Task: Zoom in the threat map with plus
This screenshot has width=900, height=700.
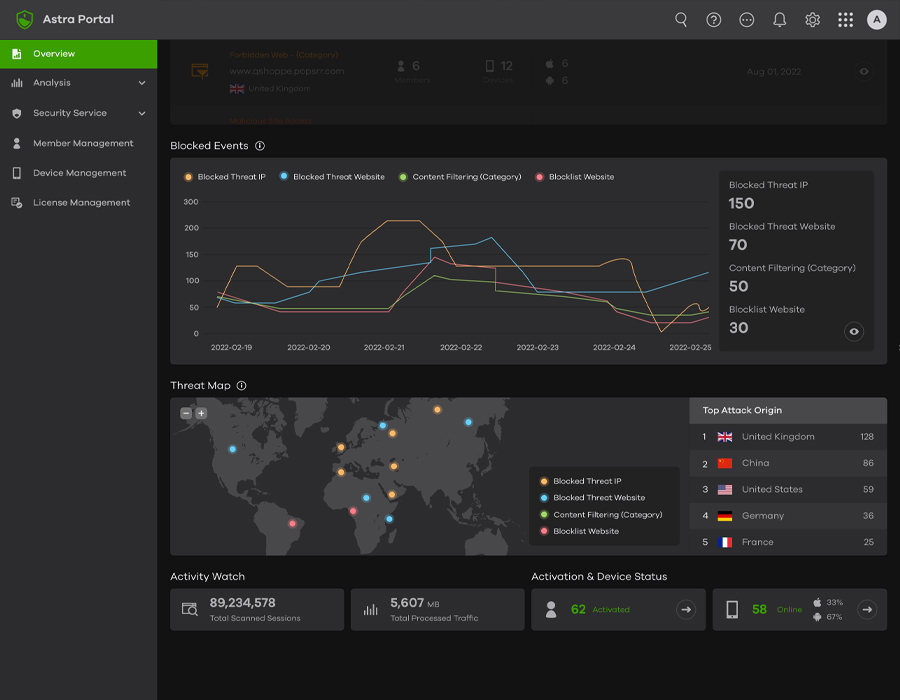Action: (201, 413)
